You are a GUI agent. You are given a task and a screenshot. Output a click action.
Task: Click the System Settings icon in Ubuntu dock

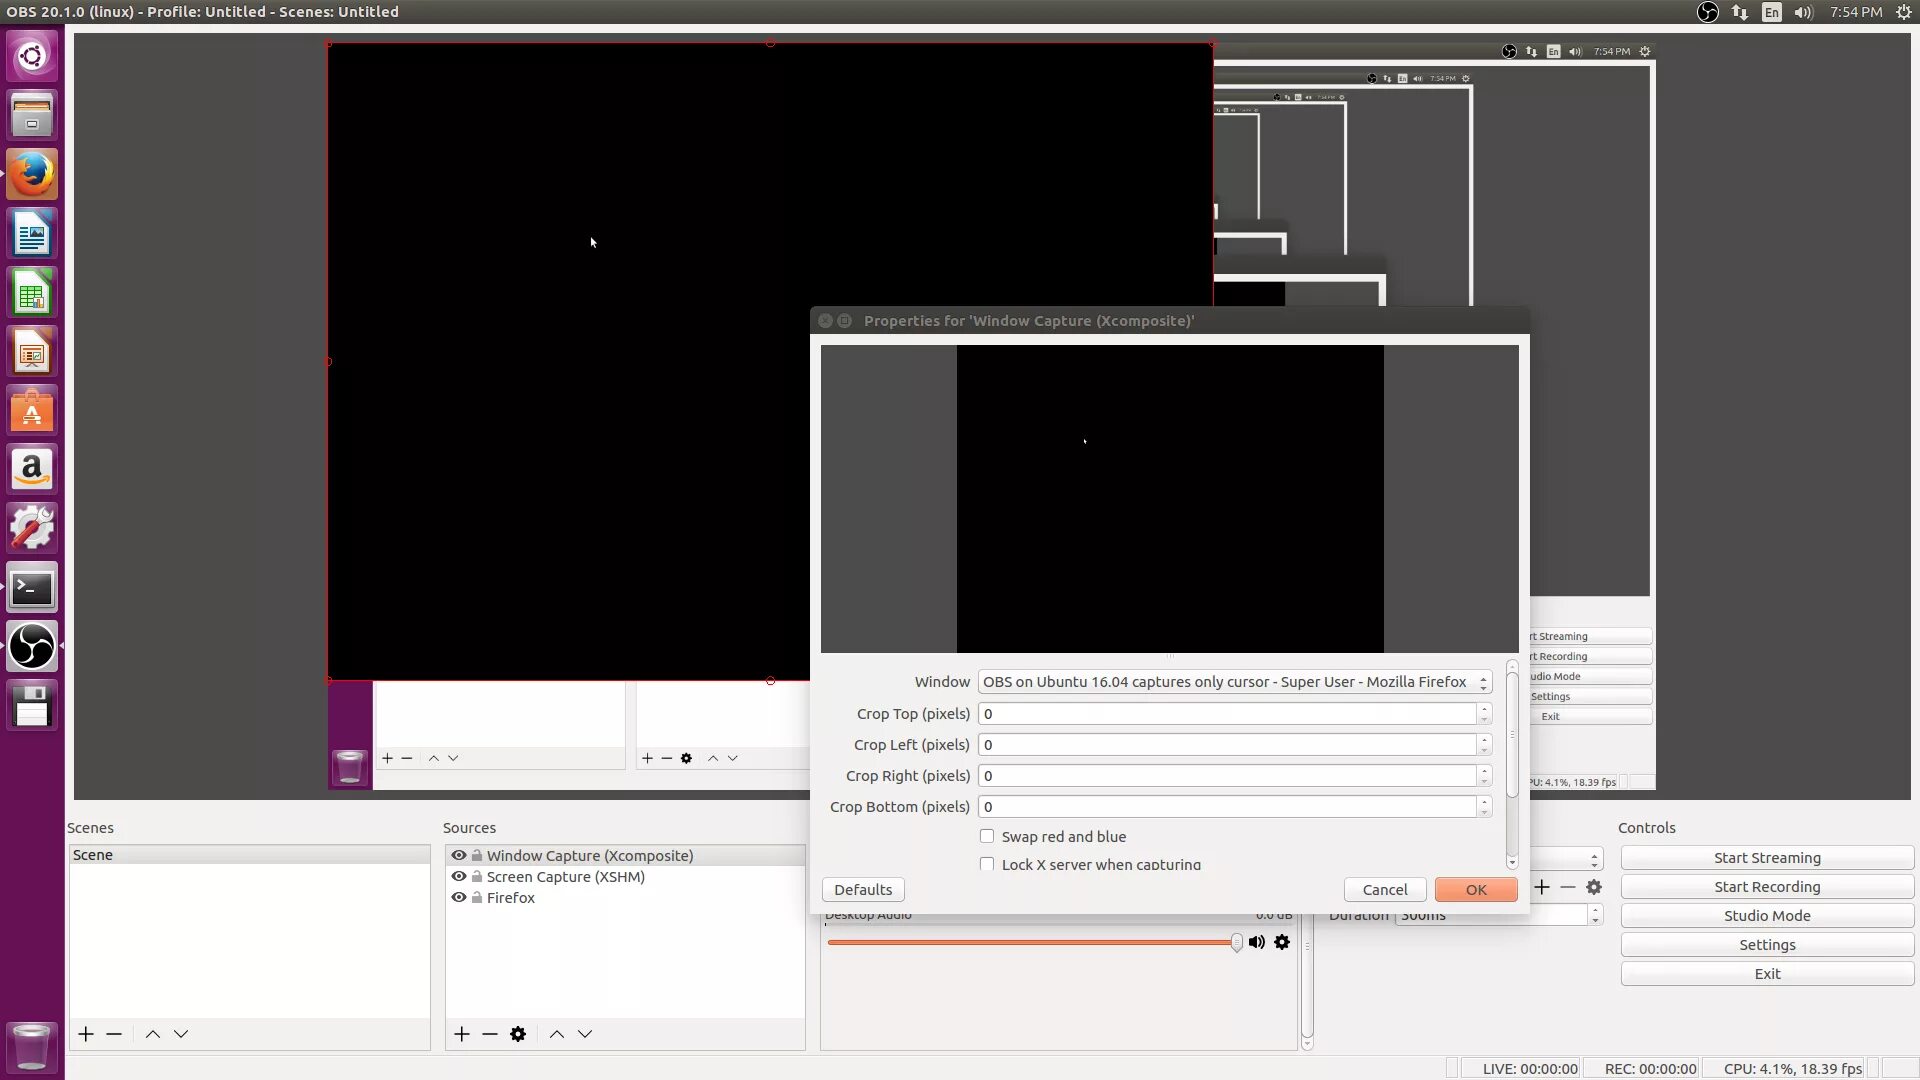click(32, 527)
